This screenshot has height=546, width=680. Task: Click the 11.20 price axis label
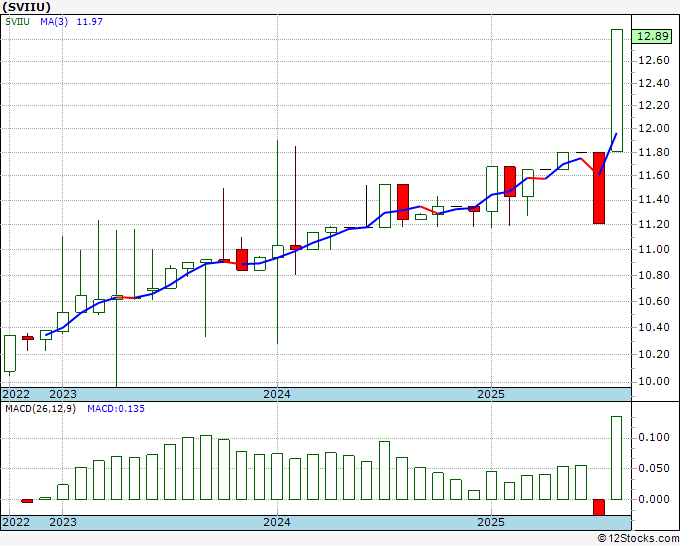pos(654,225)
